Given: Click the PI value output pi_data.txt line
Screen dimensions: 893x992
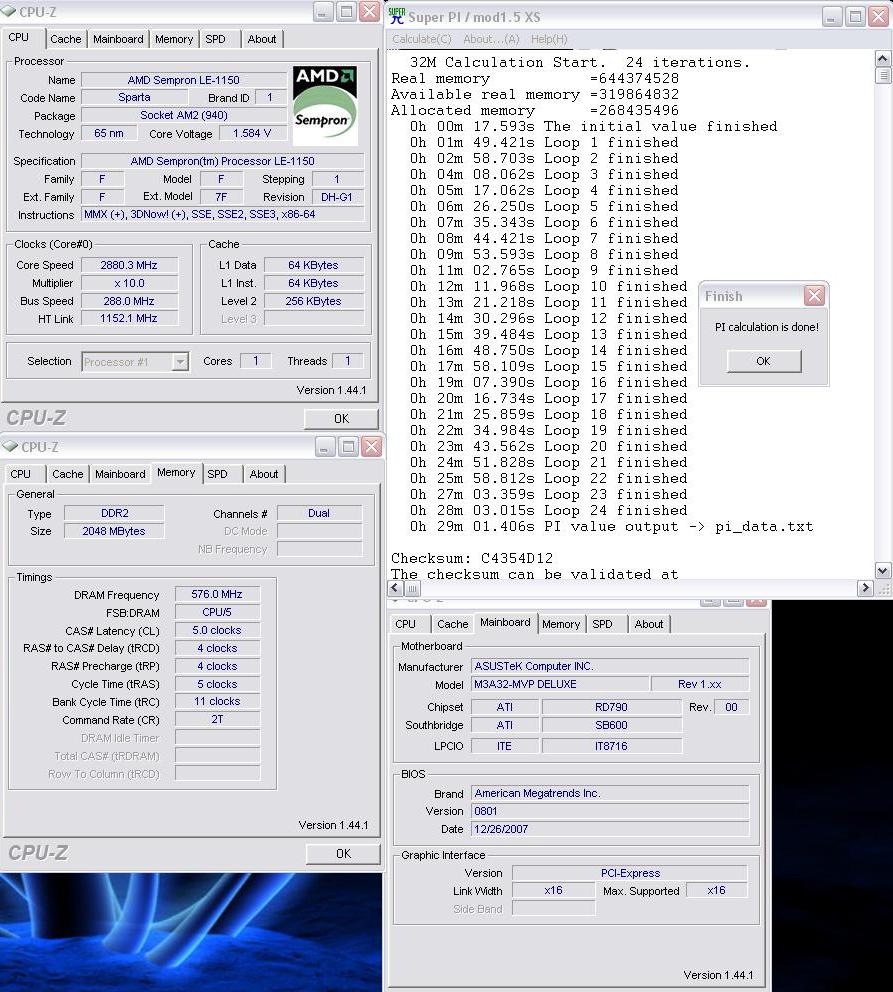Looking at the screenshot, I should (x=612, y=526).
